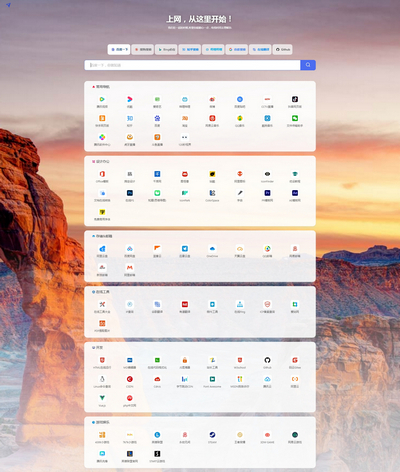Screen dimensions: 400x472
Task: Switch to the Google search tab
Action: click(x=237, y=49)
